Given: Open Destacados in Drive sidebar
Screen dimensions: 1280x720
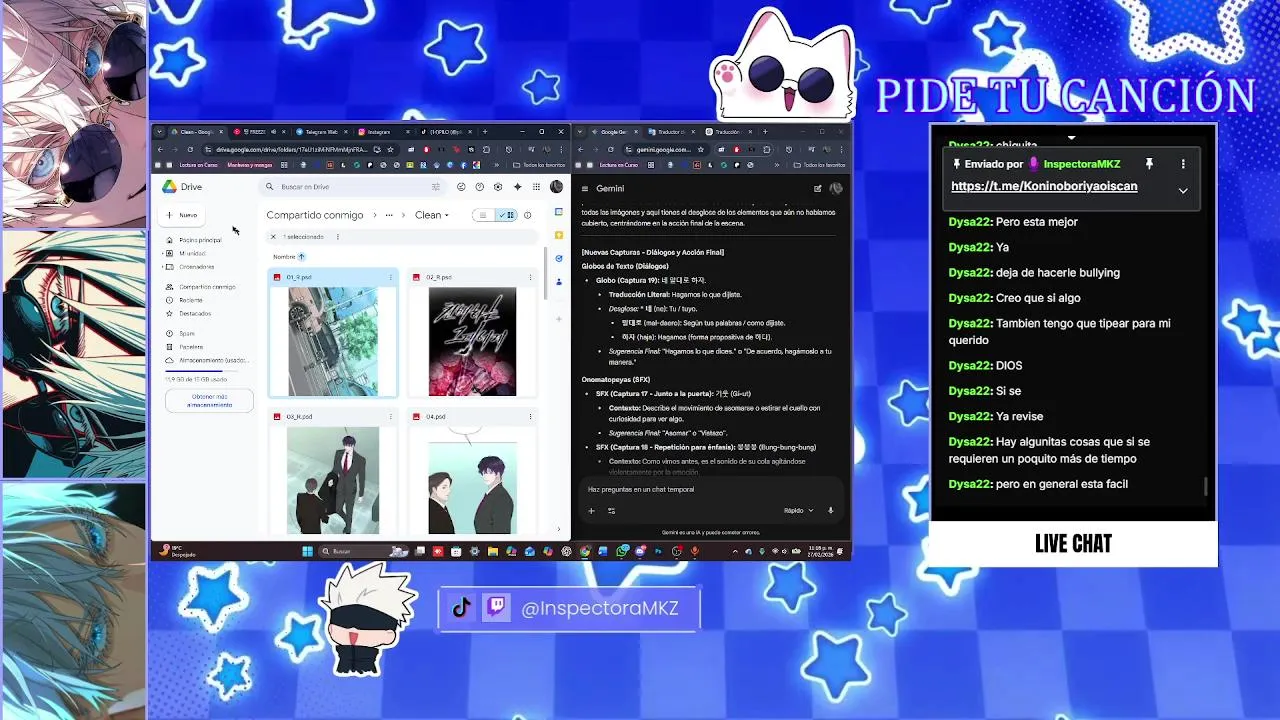Looking at the screenshot, I should click(194, 313).
